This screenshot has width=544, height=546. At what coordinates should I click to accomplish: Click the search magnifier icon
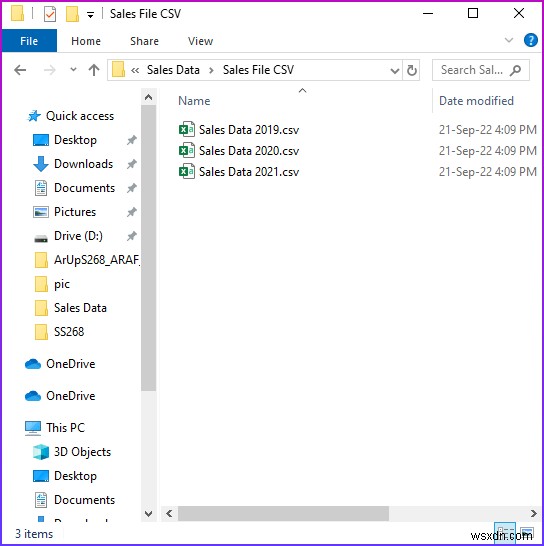click(515, 70)
